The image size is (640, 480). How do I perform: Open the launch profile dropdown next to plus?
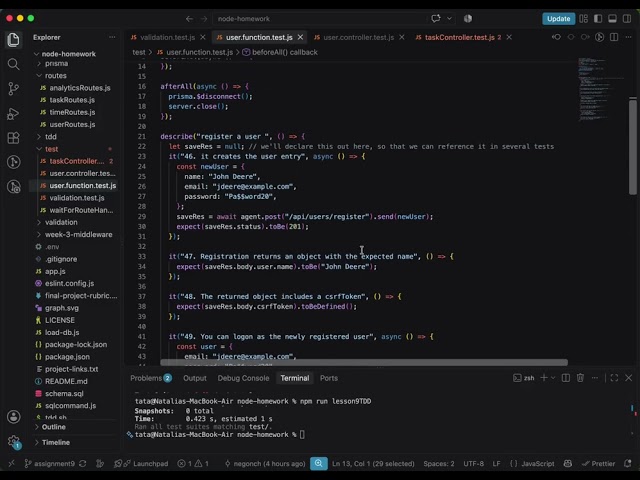click(x=553, y=378)
